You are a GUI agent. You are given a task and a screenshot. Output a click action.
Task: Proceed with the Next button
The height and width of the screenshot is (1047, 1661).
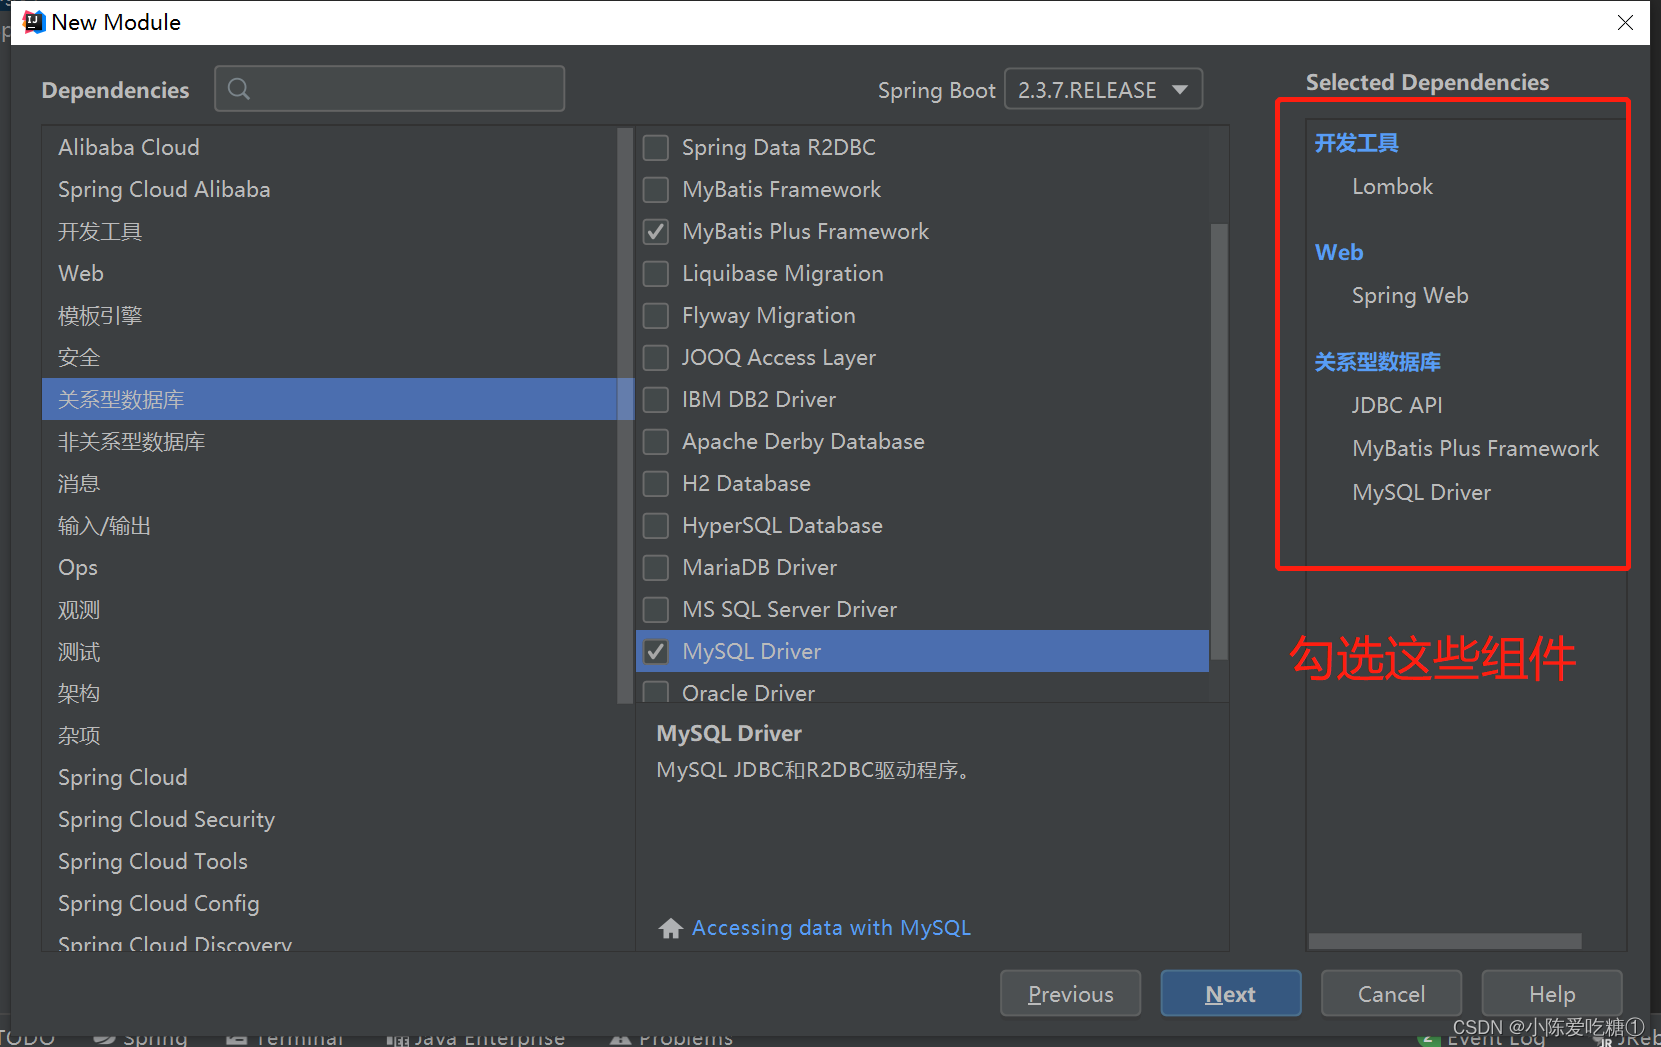click(1230, 993)
